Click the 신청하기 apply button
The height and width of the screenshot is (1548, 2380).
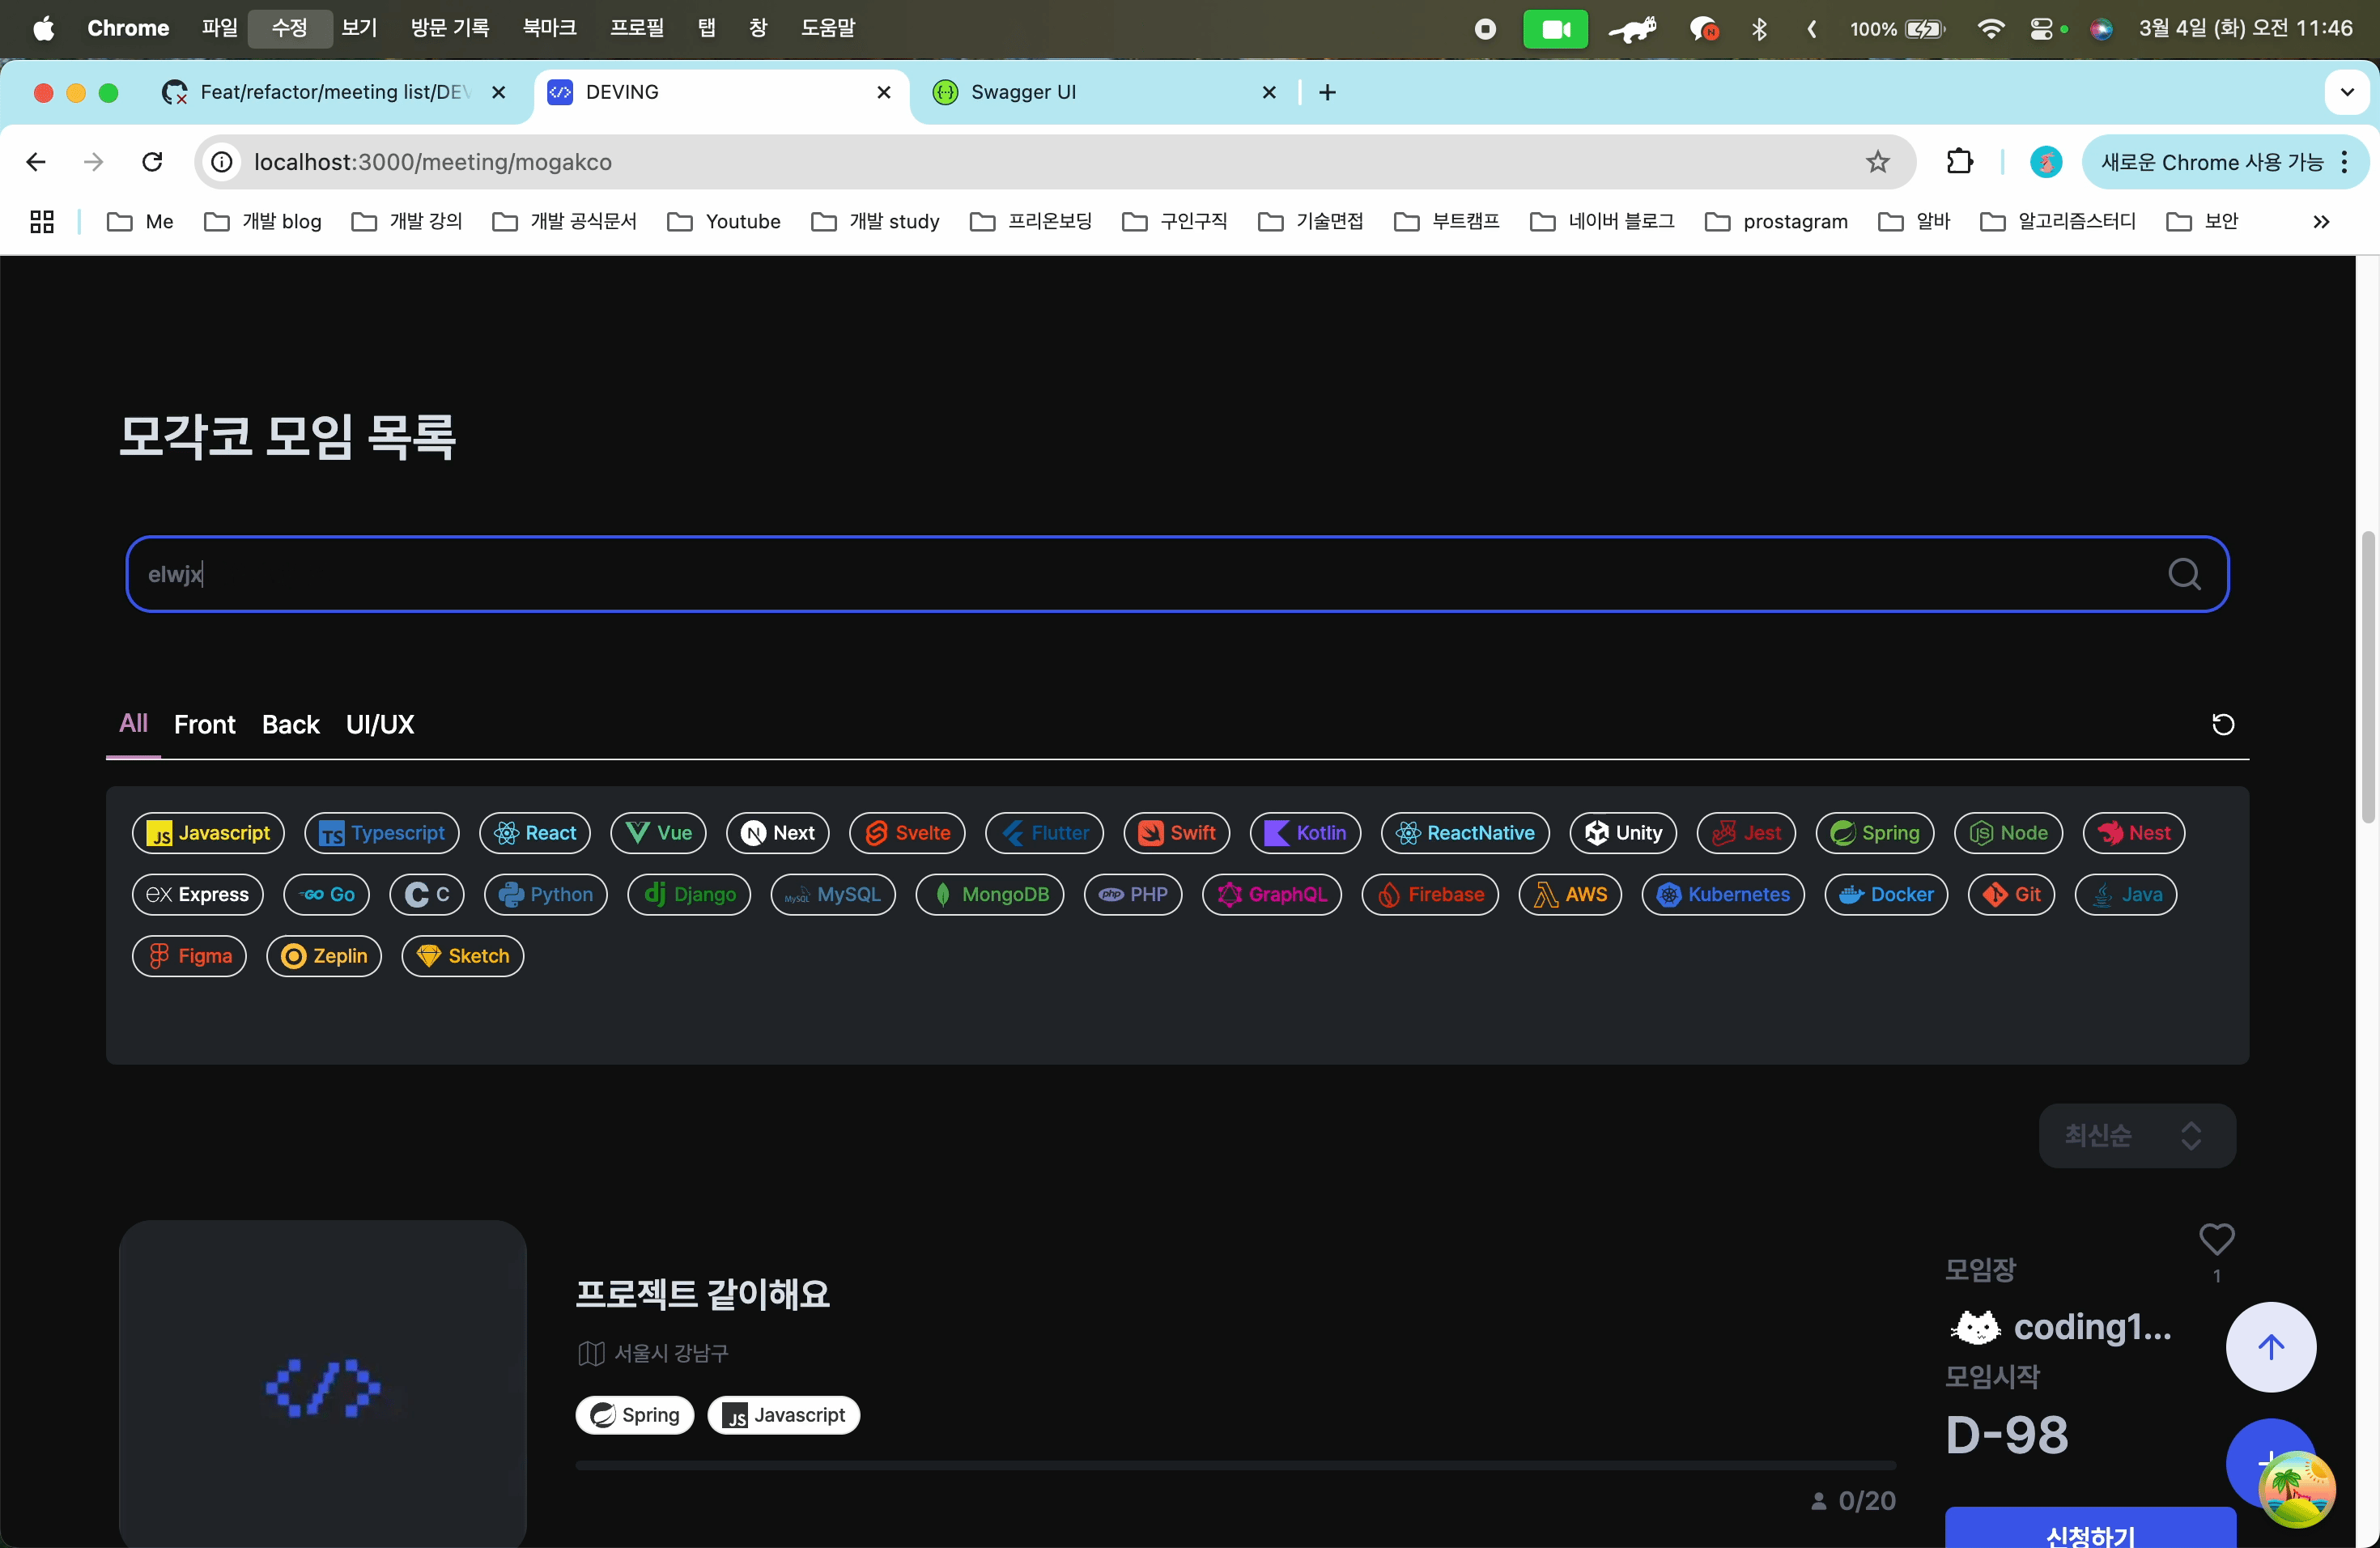tap(2089, 1532)
